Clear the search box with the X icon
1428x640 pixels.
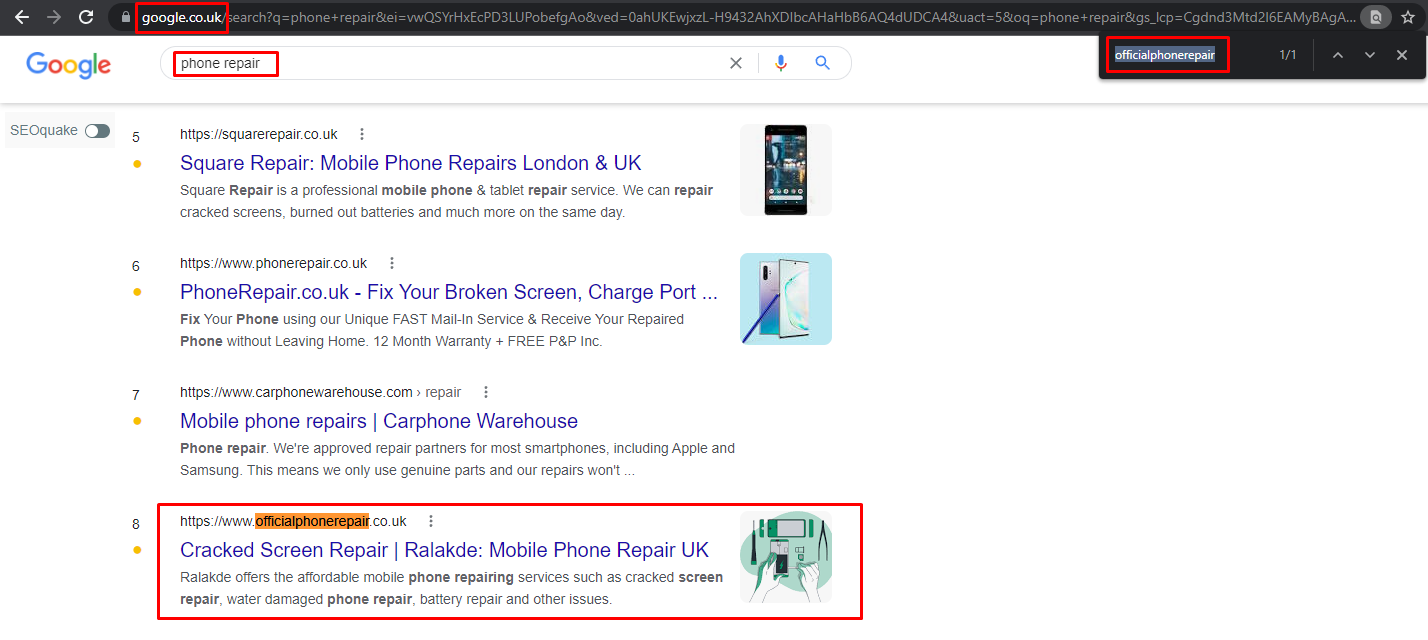pyautogui.click(x=736, y=63)
